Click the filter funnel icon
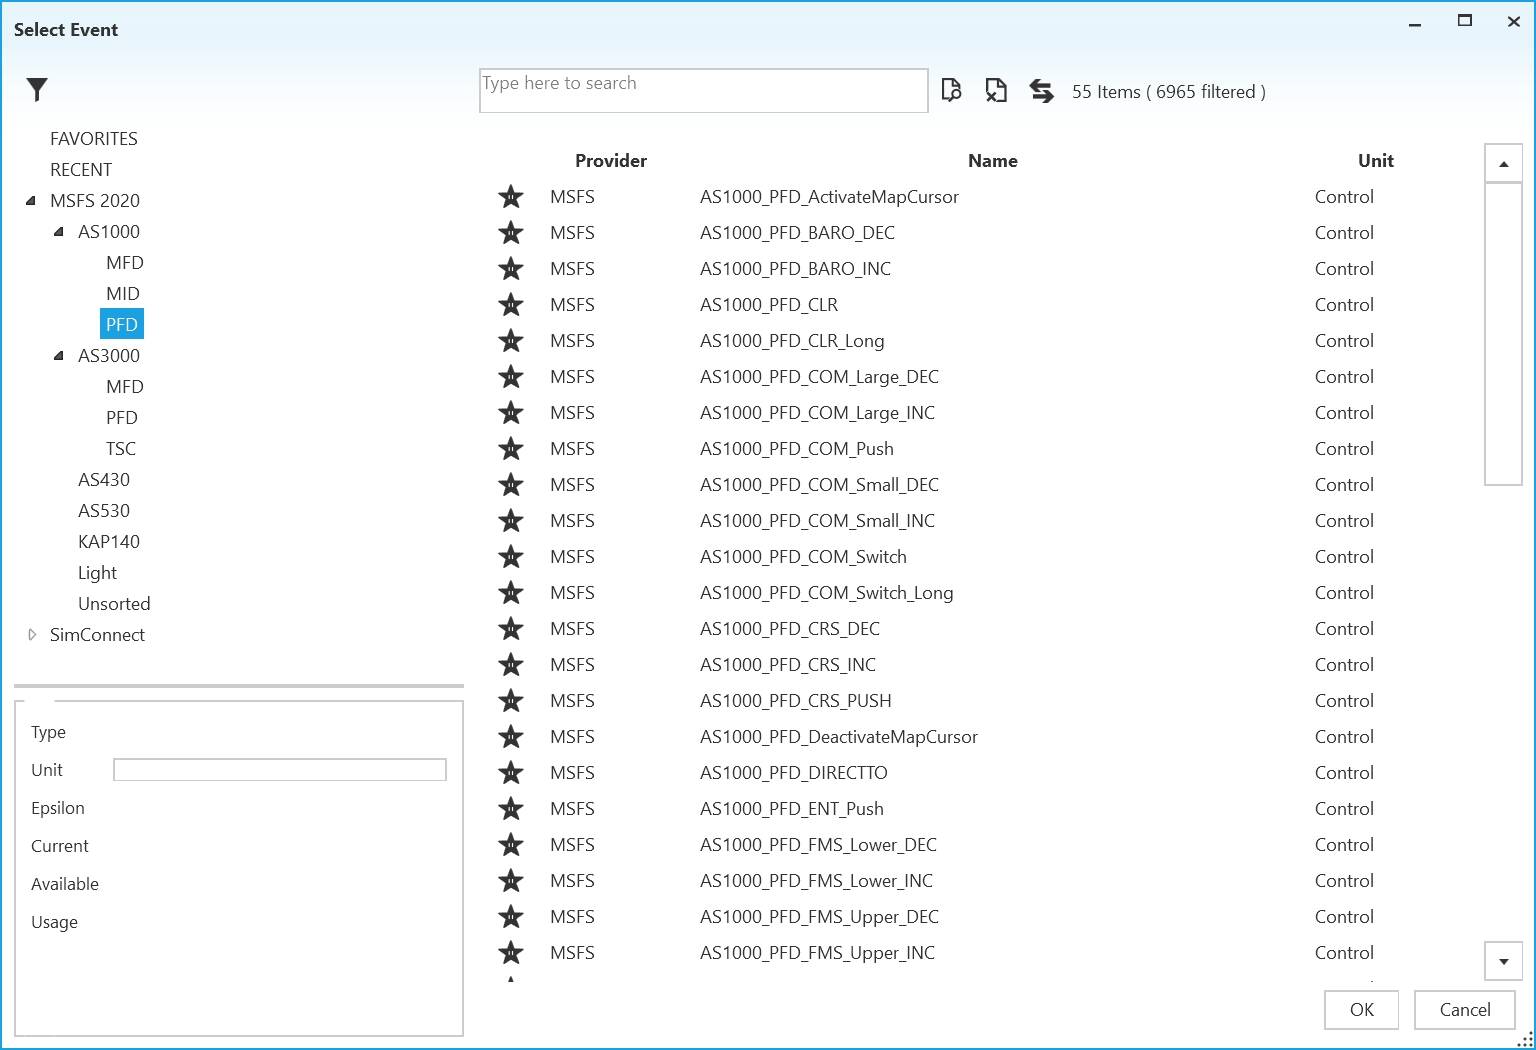 tap(37, 90)
